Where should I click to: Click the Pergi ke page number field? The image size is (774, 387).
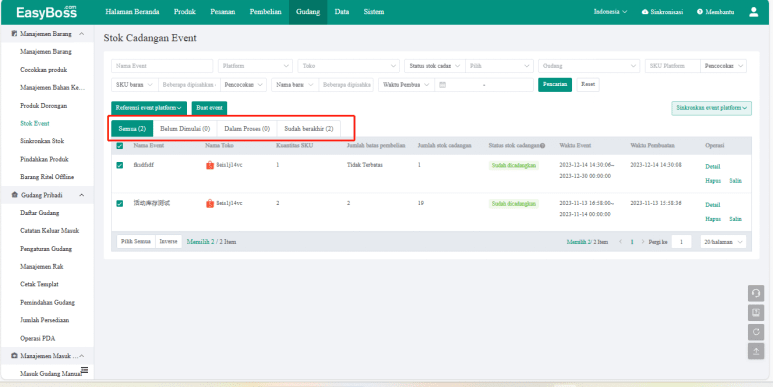click(x=681, y=242)
